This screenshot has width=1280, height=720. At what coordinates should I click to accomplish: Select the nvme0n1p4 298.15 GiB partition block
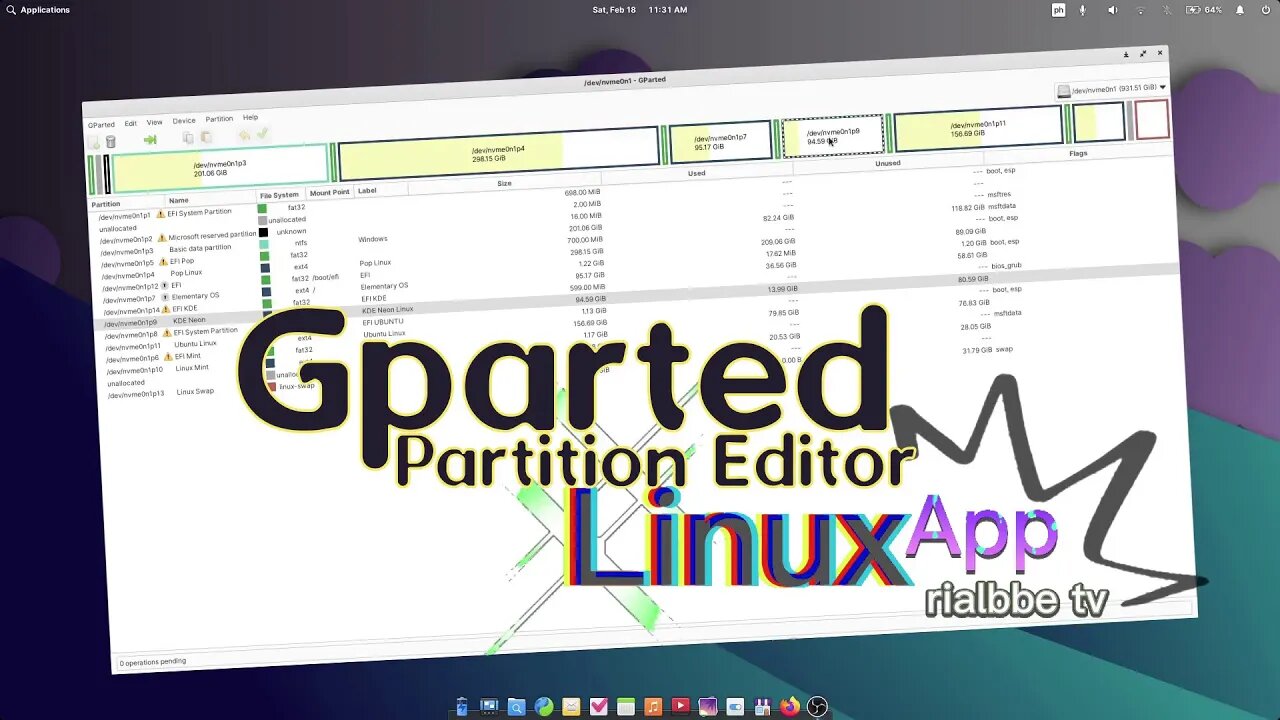(x=498, y=154)
